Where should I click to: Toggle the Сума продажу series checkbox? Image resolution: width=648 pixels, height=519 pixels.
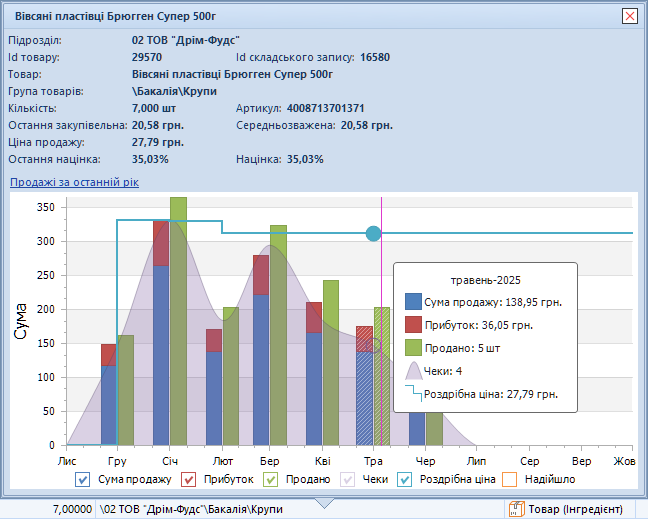pos(84,480)
